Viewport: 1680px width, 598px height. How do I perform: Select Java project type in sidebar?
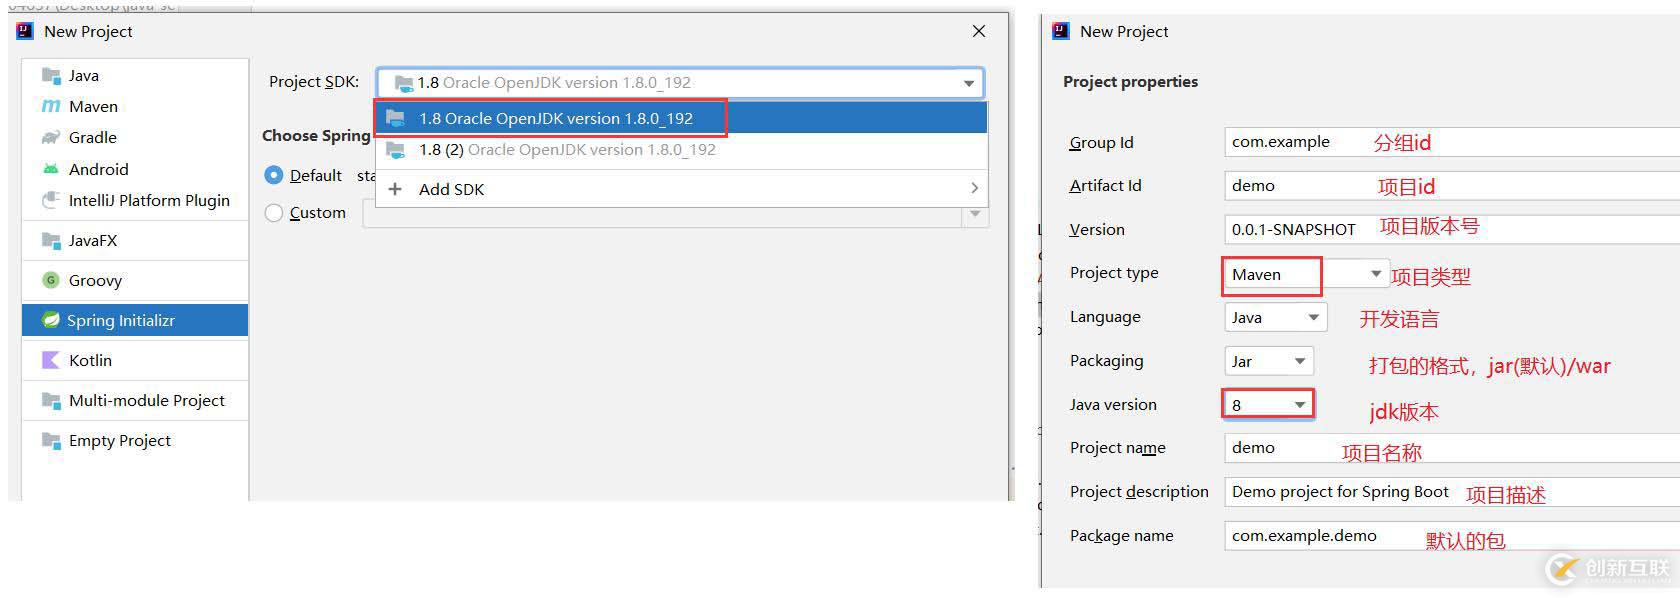[x=135, y=75]
